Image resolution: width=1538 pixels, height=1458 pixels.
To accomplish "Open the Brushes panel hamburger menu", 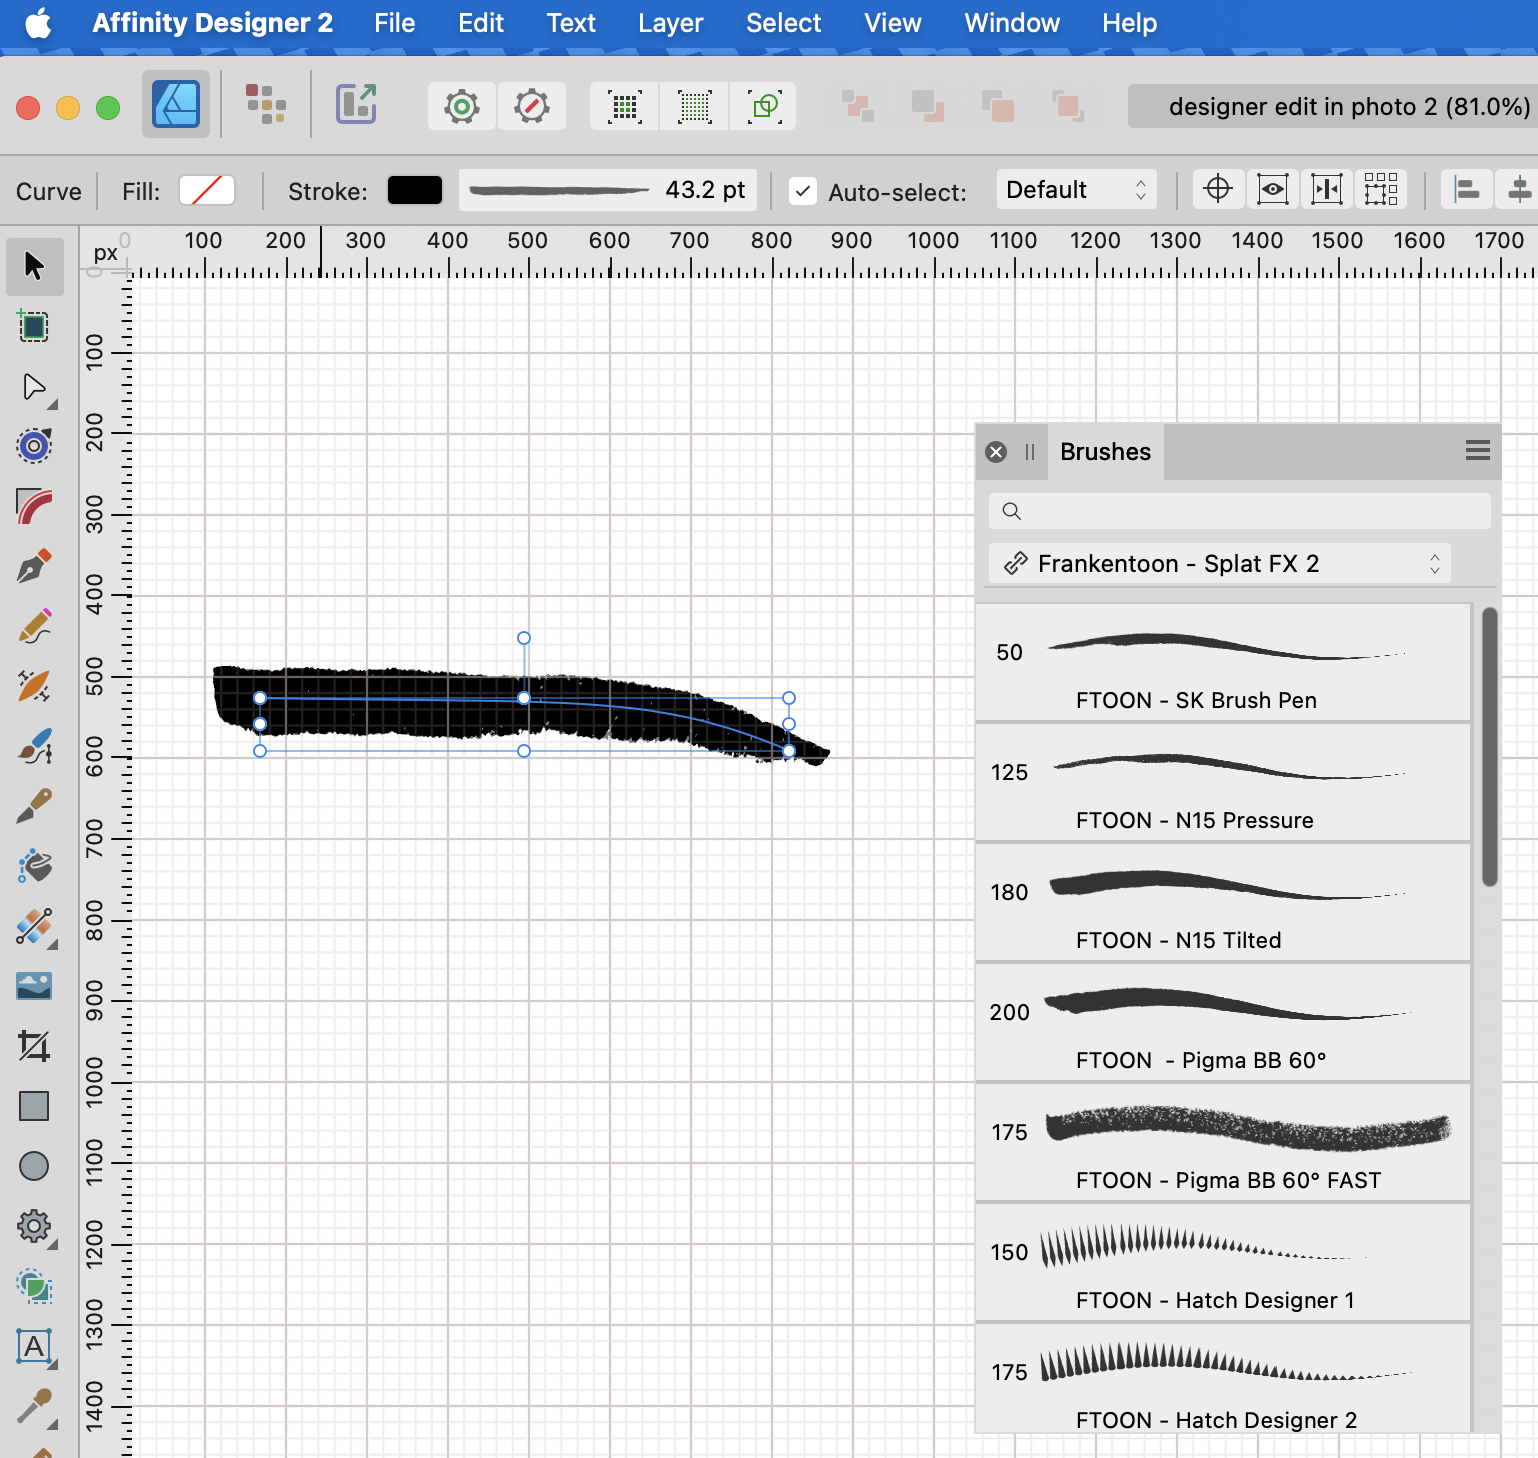I will pos(1478,451).
